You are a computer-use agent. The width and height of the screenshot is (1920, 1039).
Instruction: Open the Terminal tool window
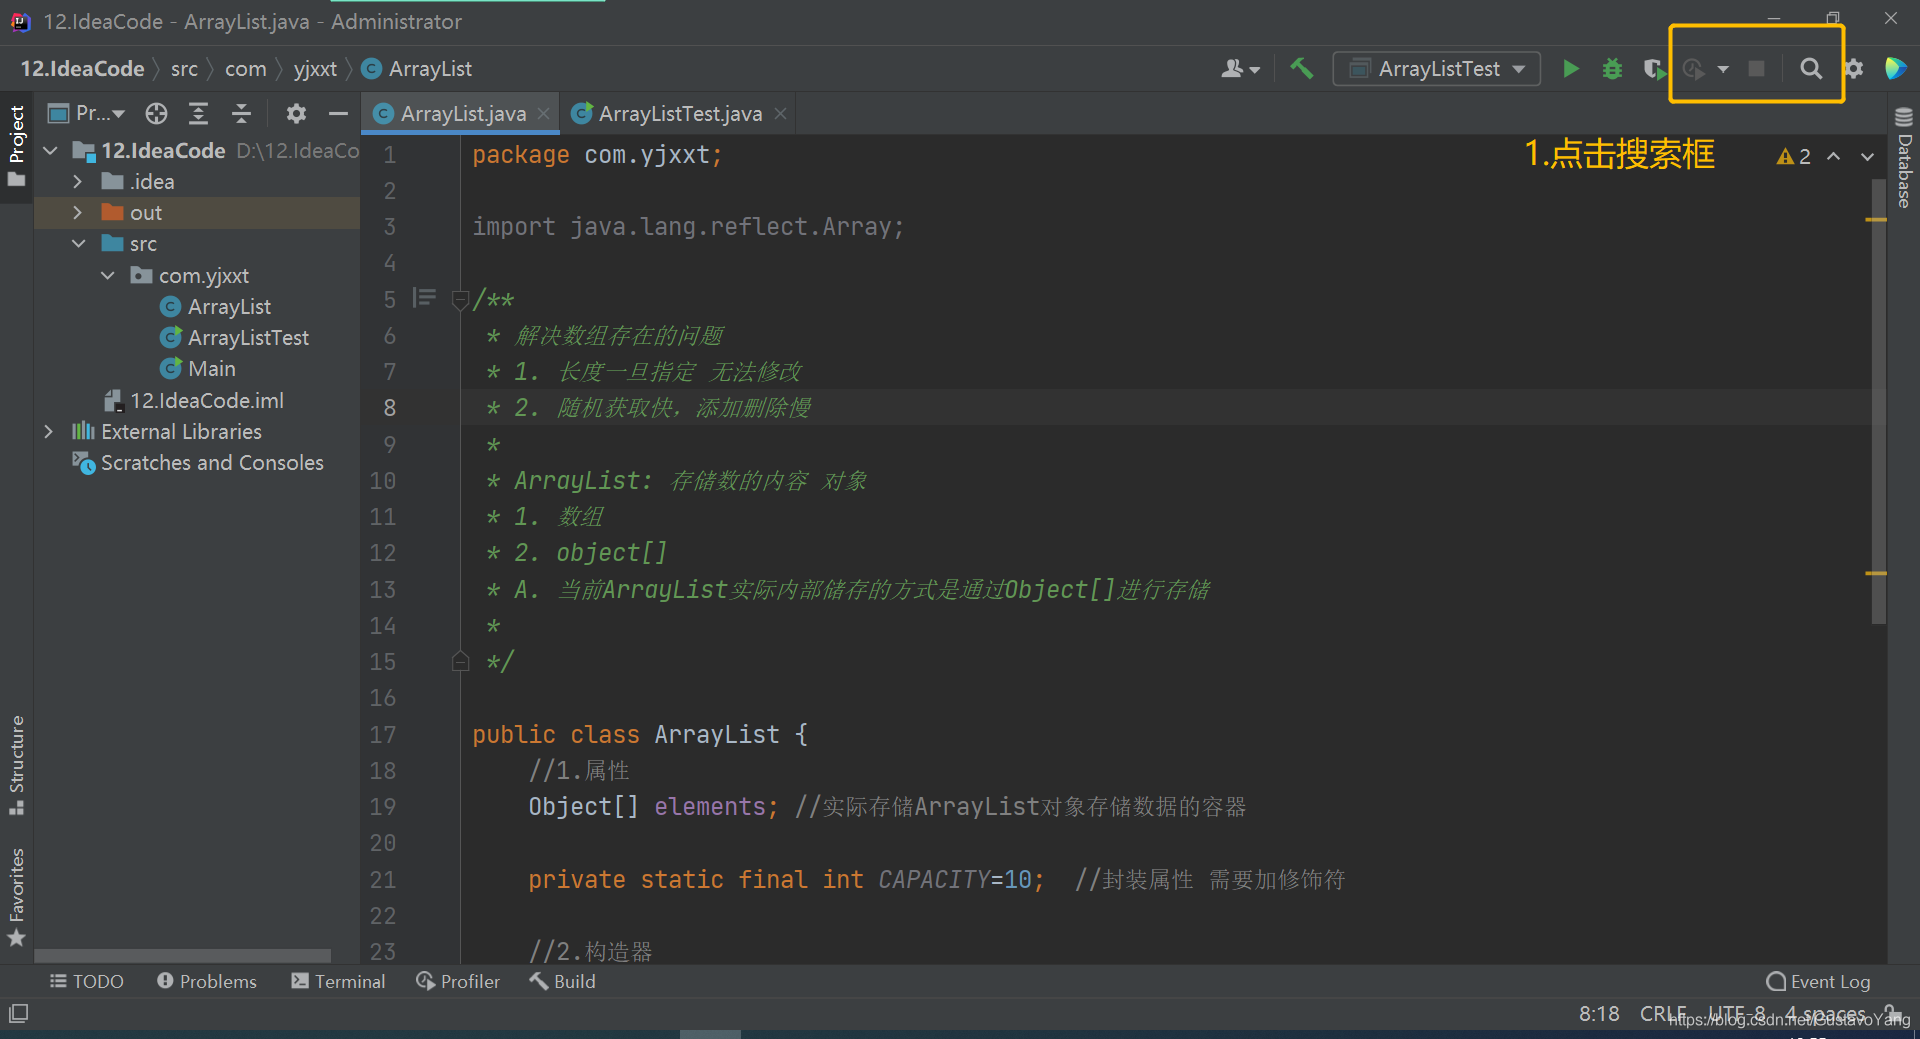pos(338,982)
